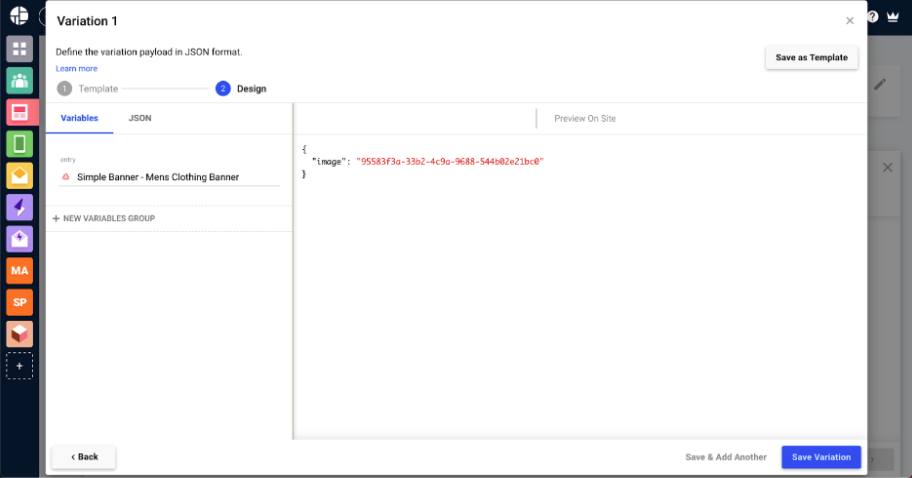Click warning icon beside Simple Banner entry
Screen dimensions: 912x478
tap(66, 177)
